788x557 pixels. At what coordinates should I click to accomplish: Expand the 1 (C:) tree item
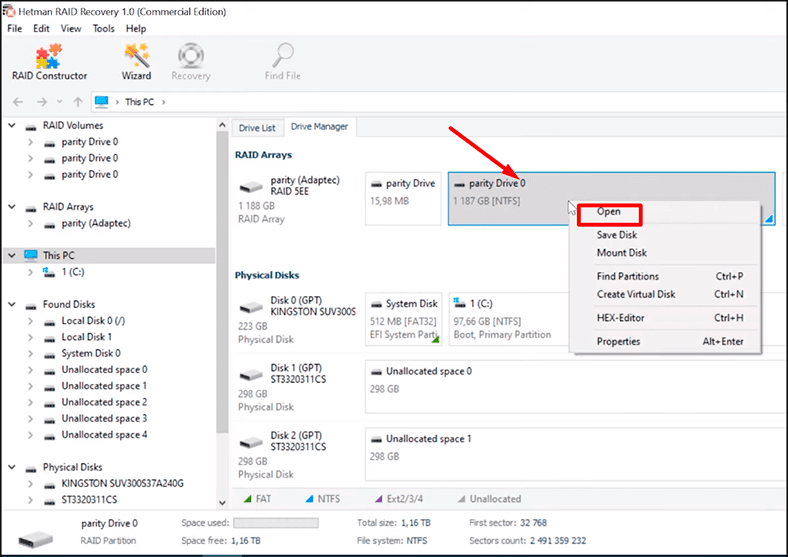tap(31, 272)
